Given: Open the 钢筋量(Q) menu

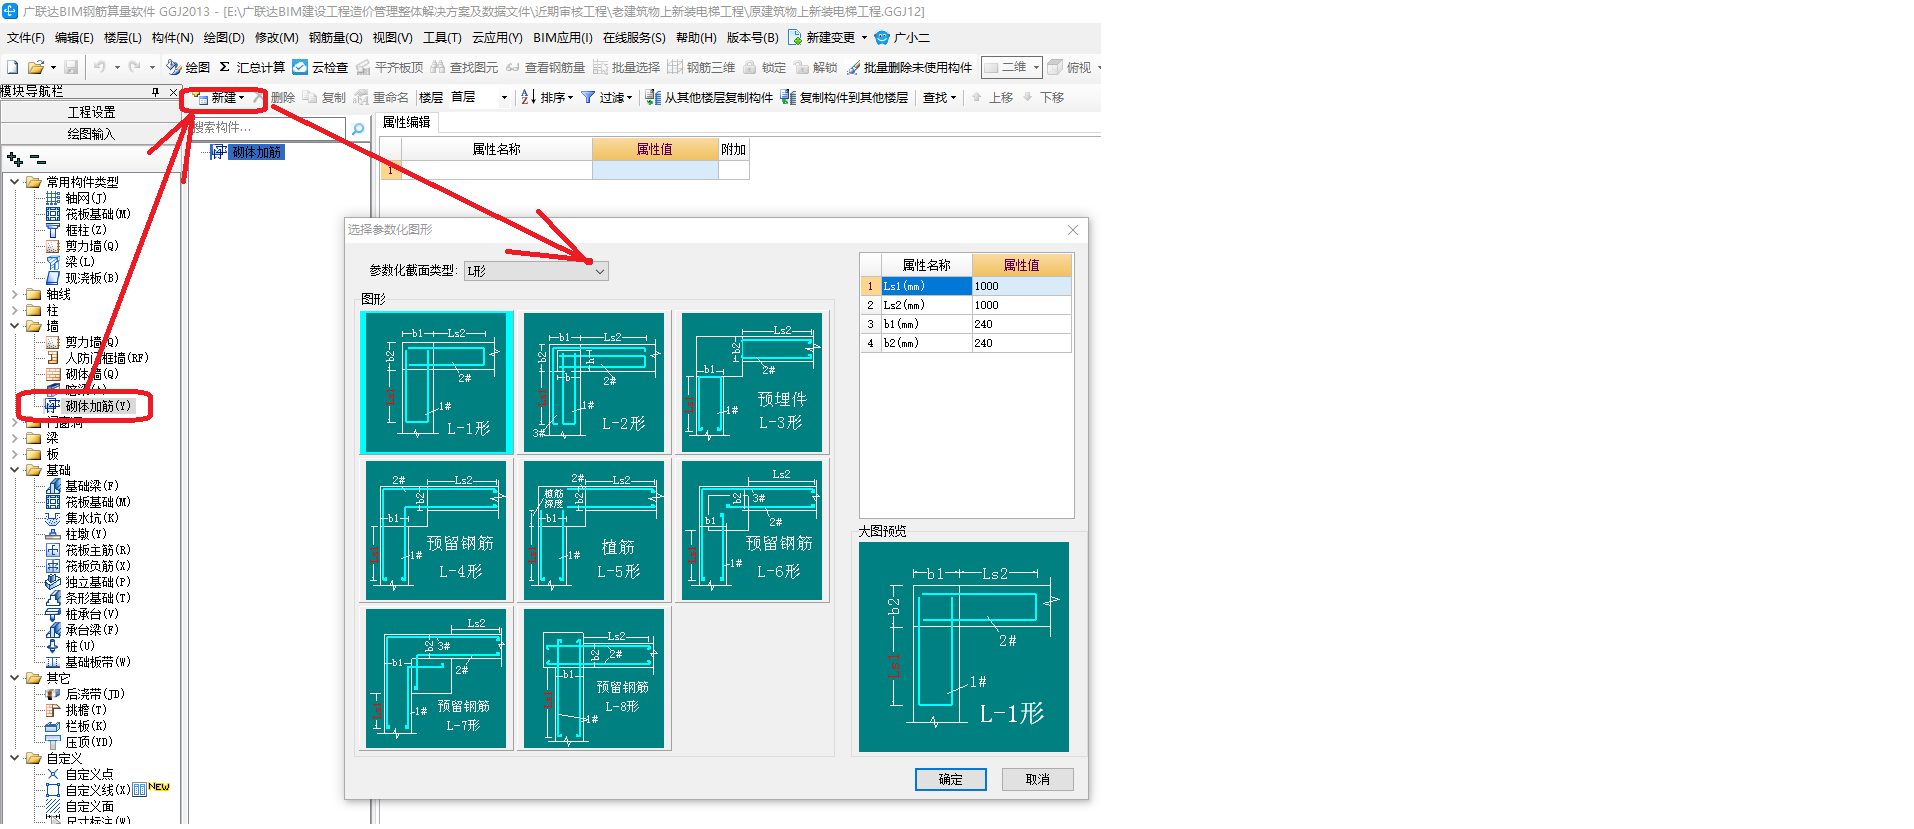Looking at the screenshot, I should 335,38.
